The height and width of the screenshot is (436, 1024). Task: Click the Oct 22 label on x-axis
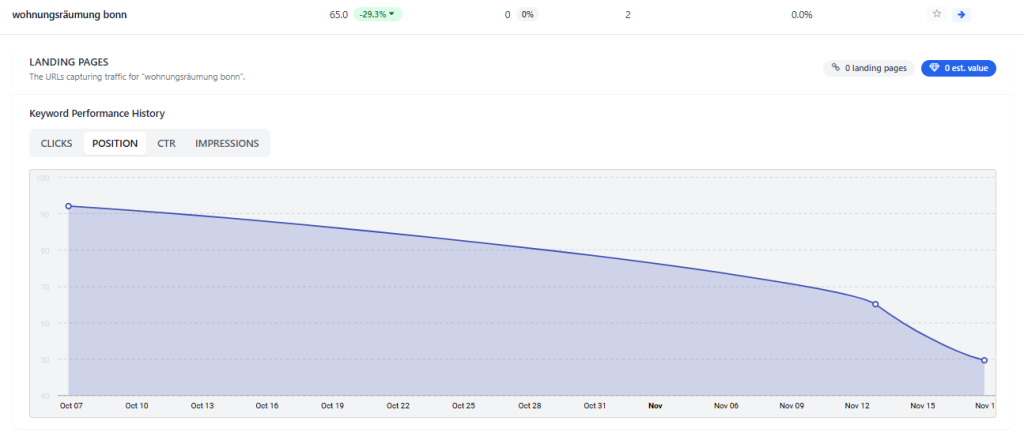[x=397, y=406]
